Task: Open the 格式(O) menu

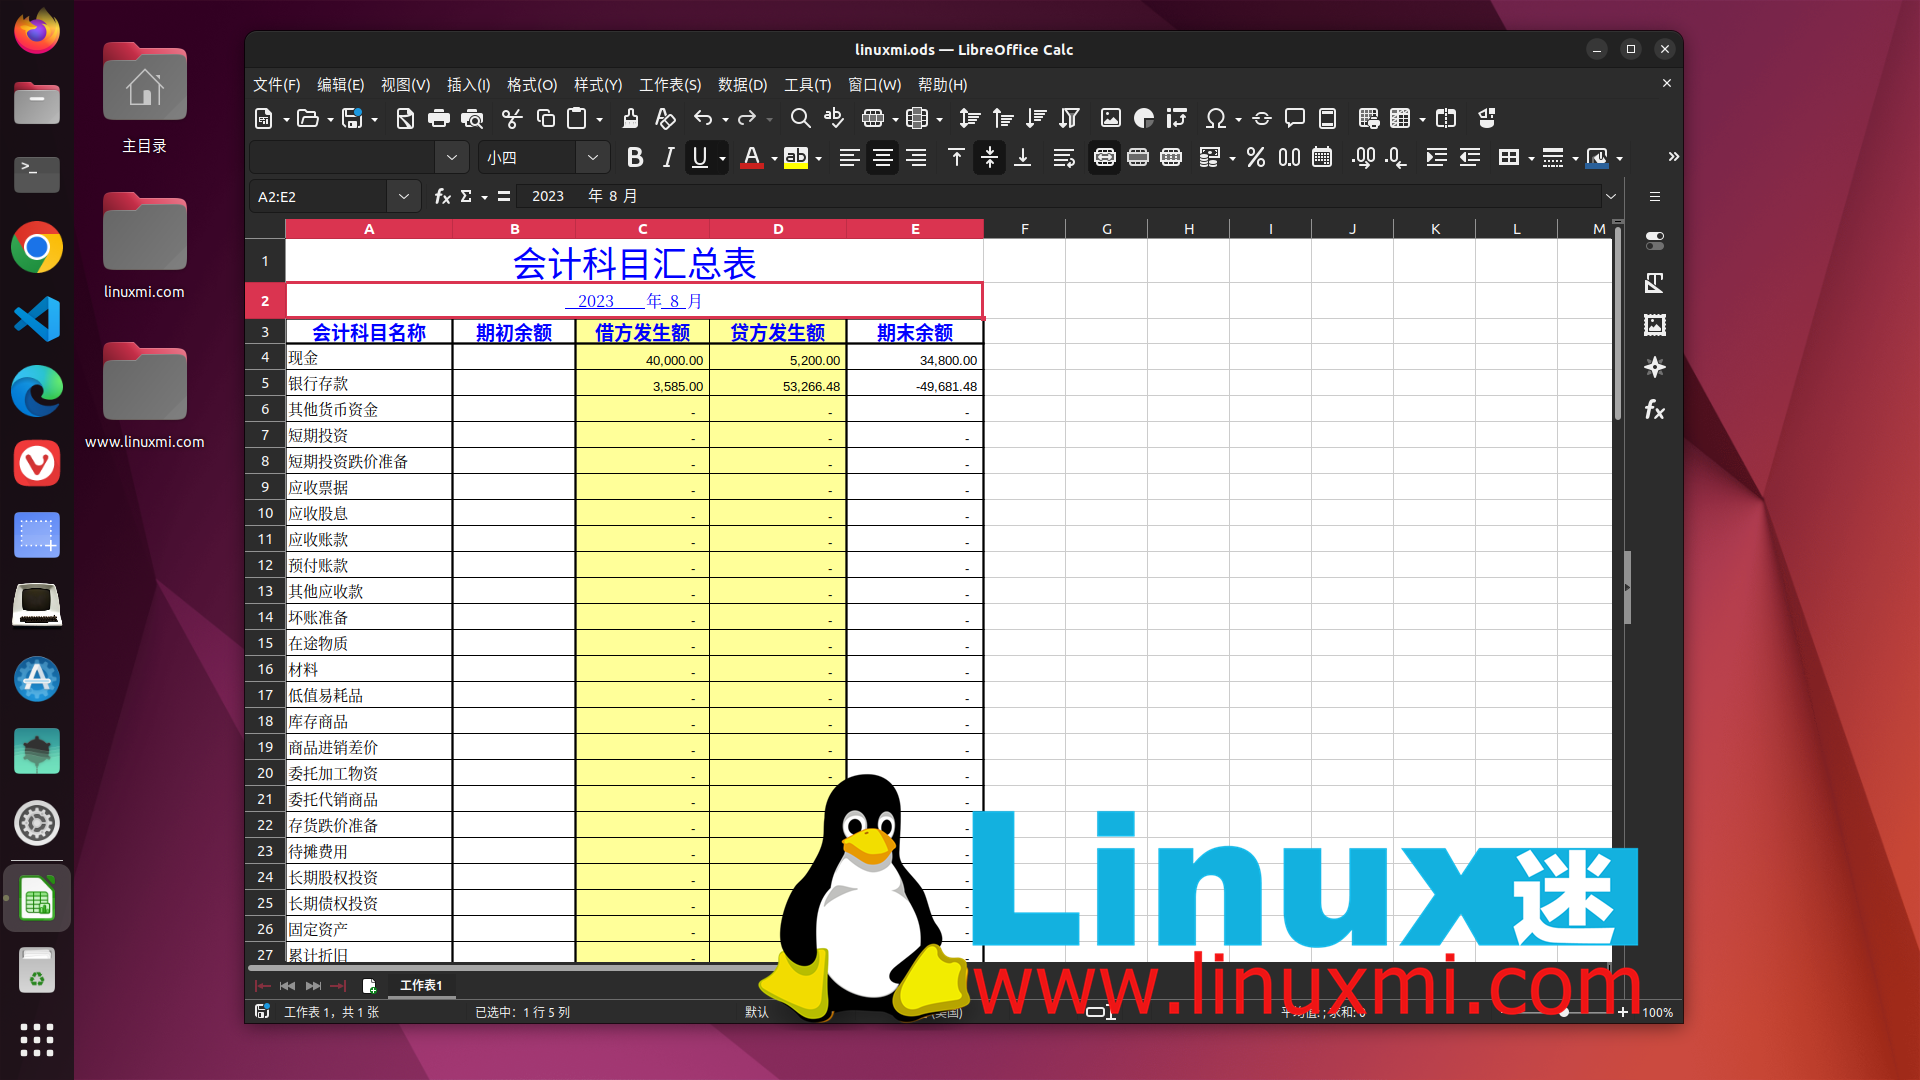Action: [x=532, y=85]
